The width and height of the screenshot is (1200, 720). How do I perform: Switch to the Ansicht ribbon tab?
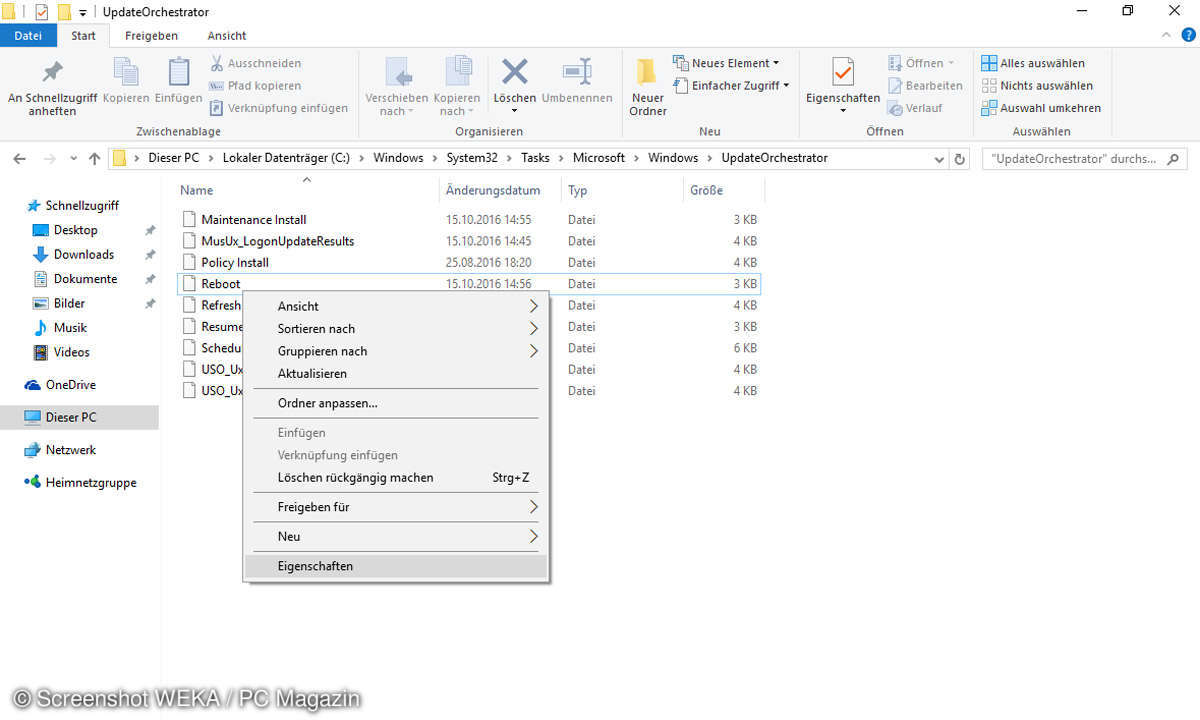pos(227,35)
